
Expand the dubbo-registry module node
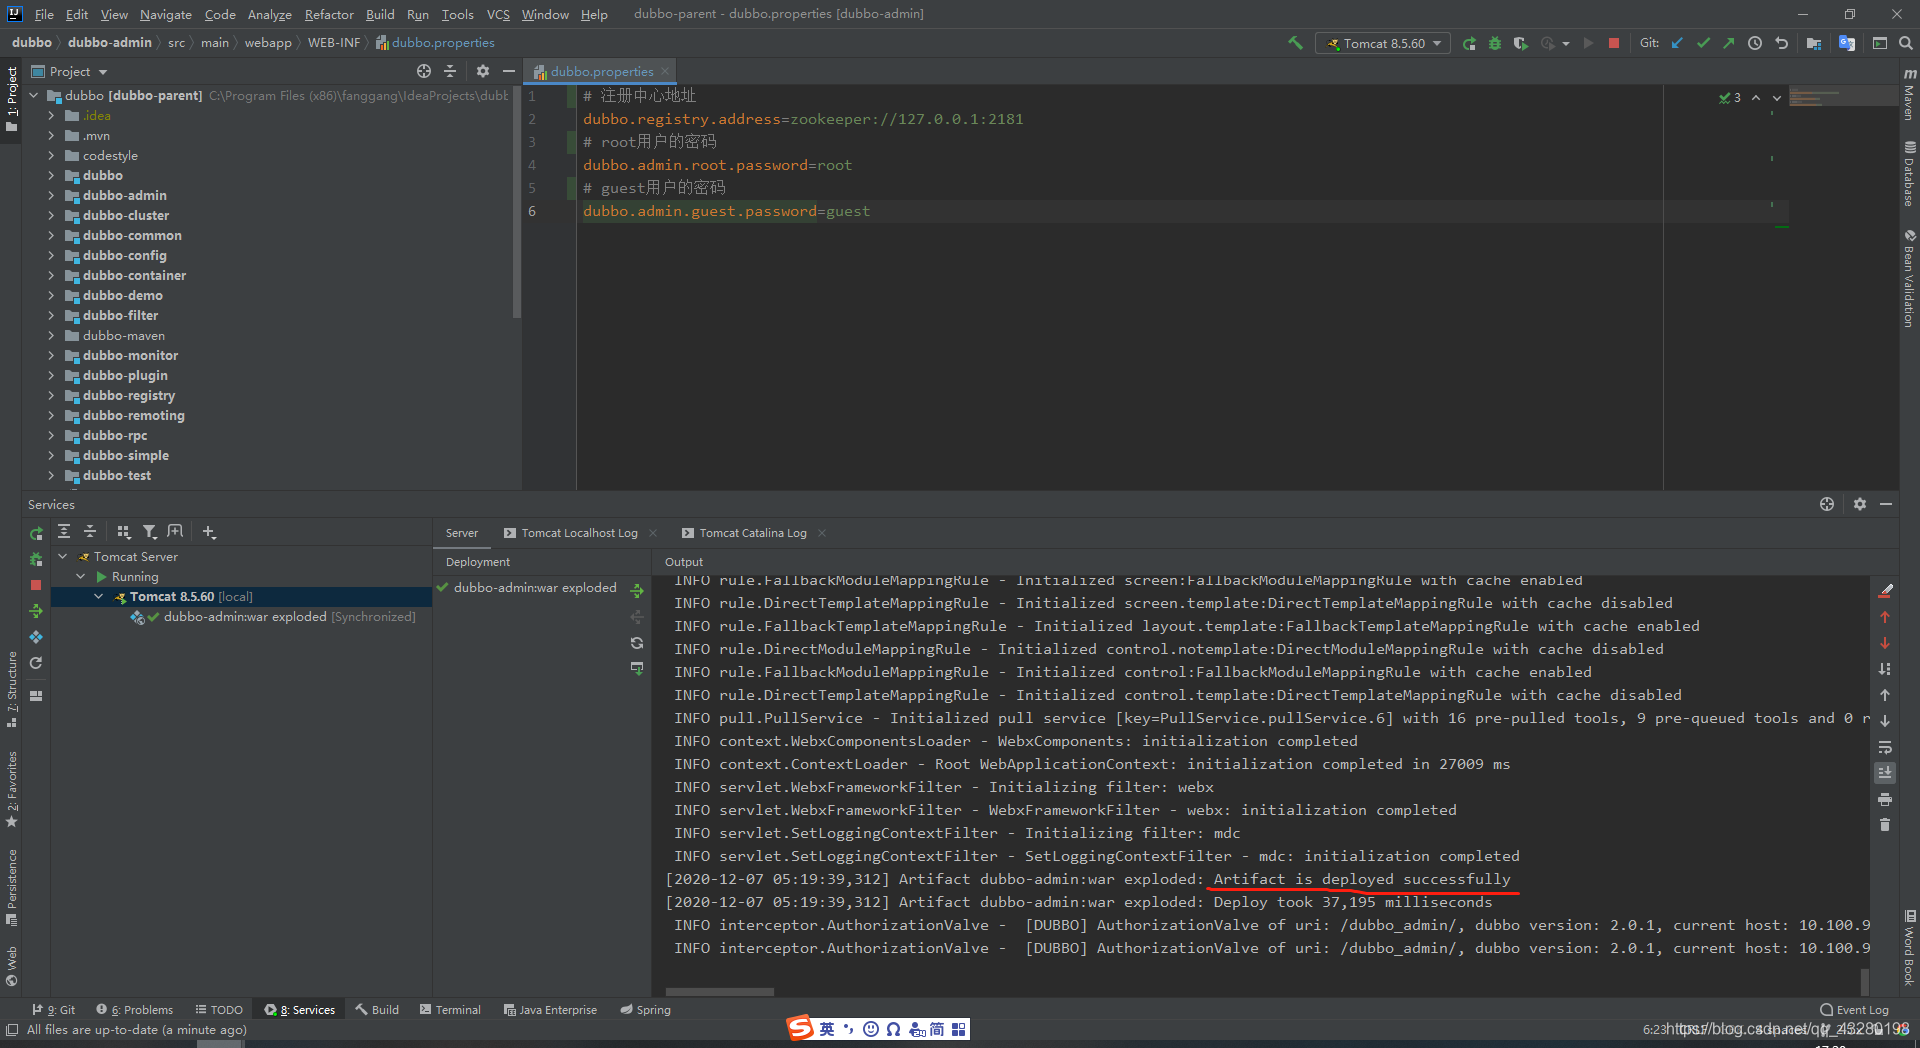pyautogui.click(x=51, y=395)
